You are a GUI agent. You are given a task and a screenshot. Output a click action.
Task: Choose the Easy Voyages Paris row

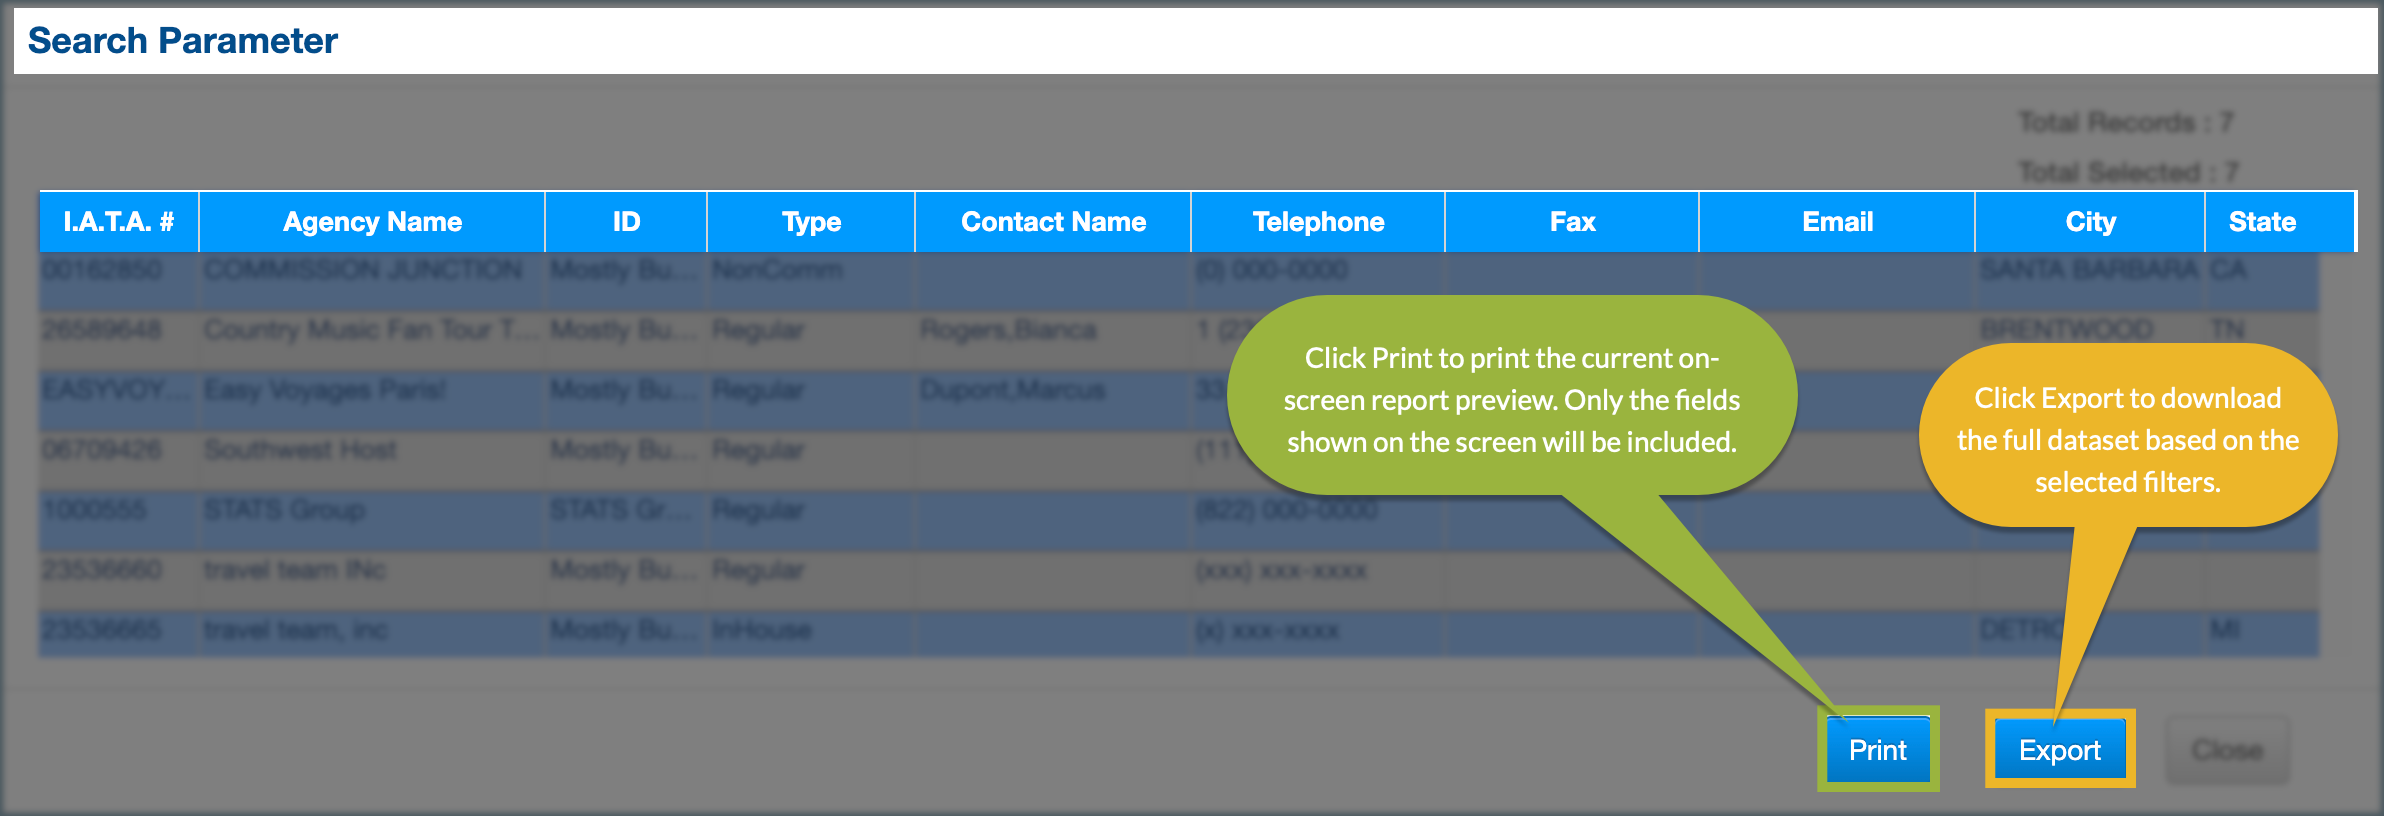tap(325, 391)
